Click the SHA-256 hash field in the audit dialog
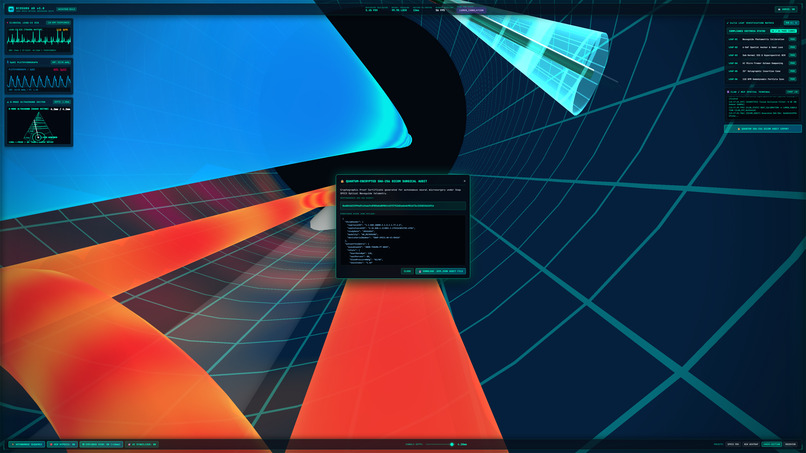 [403, 206]
